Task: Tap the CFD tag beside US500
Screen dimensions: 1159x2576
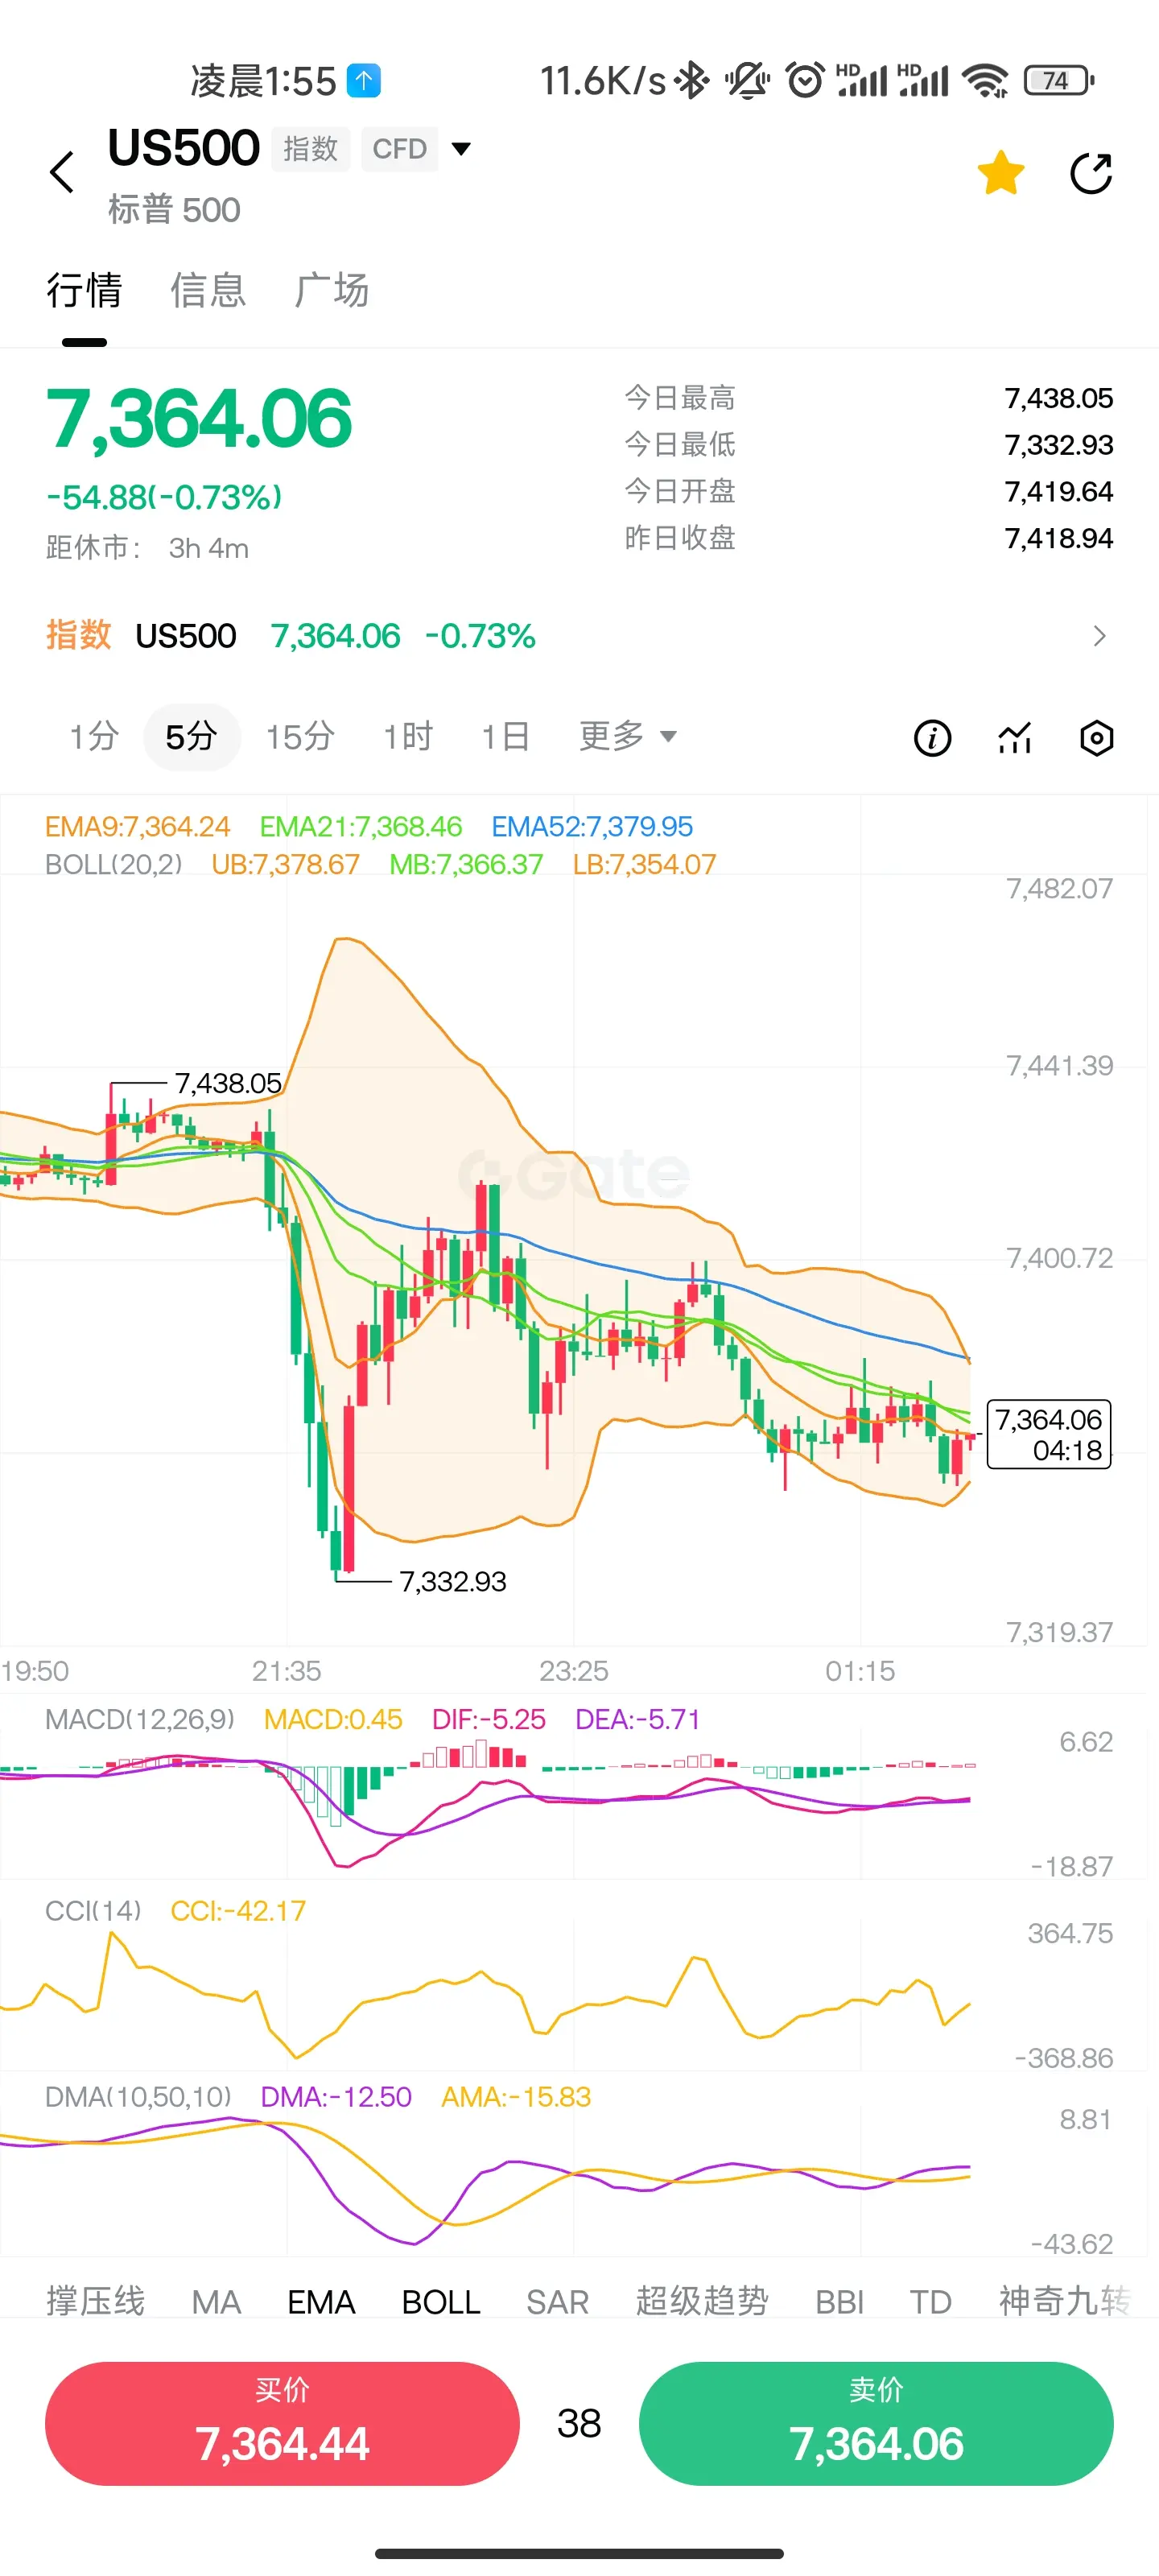Action: (x=400, y=149)
